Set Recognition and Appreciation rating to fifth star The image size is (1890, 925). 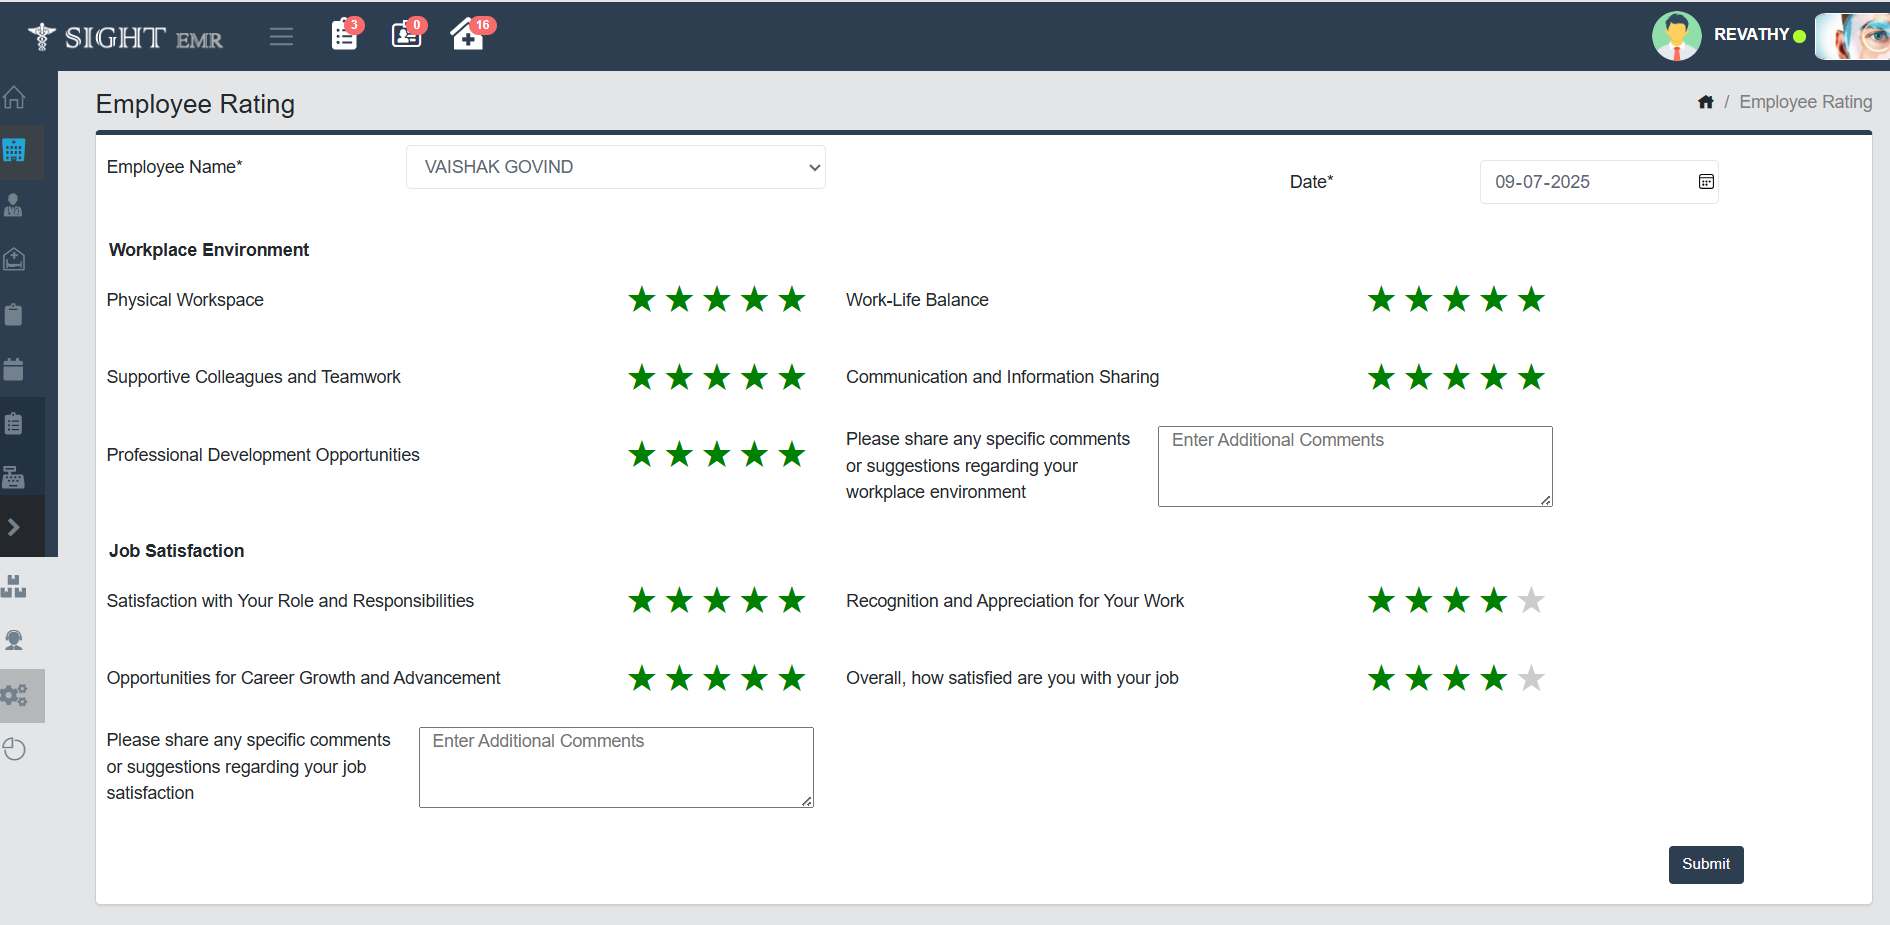click(x=1531, y=601)
